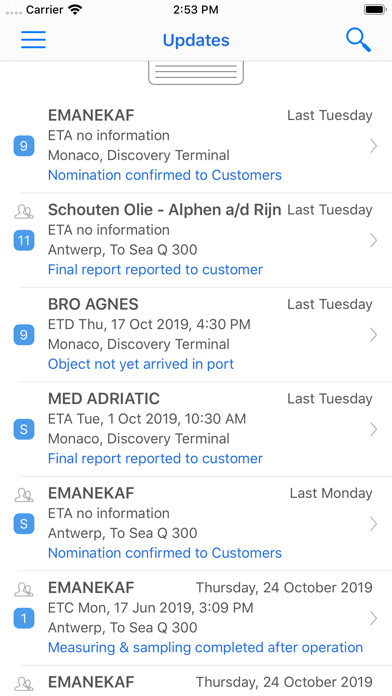Tap the people icon on Last Monday EMANEKAF

(24, 495)
